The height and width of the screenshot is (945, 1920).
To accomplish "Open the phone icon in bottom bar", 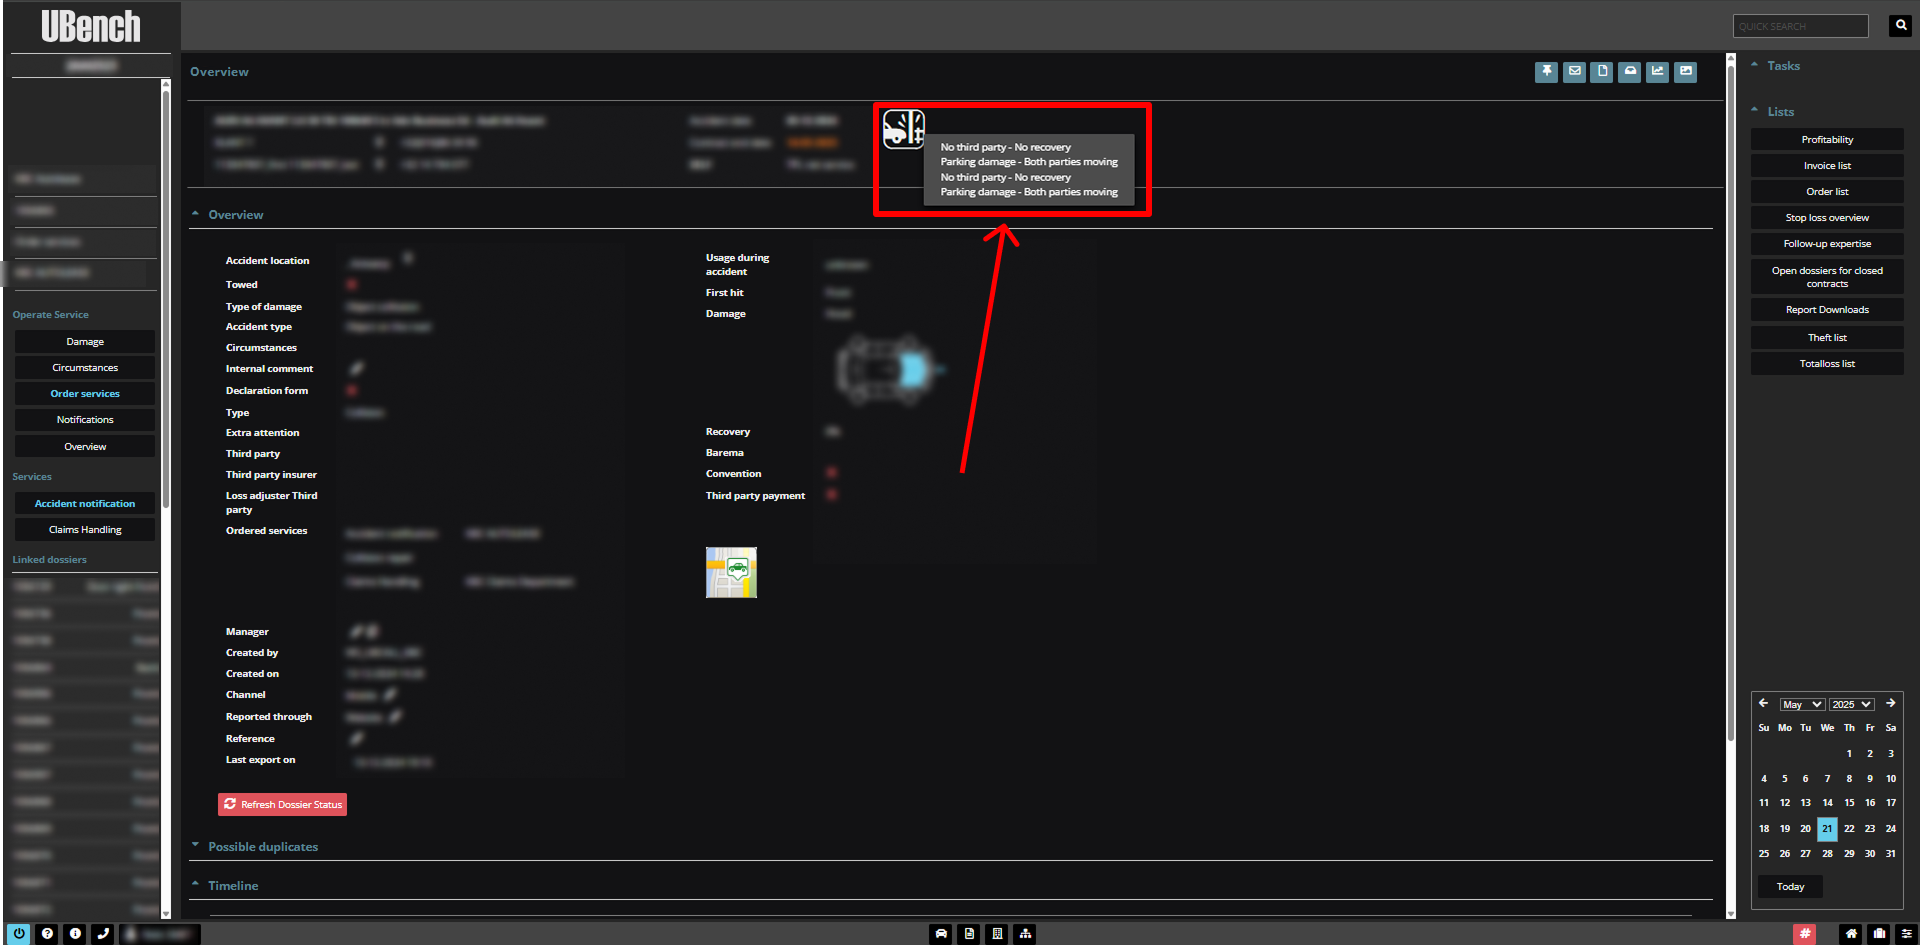I will (103, 933).
